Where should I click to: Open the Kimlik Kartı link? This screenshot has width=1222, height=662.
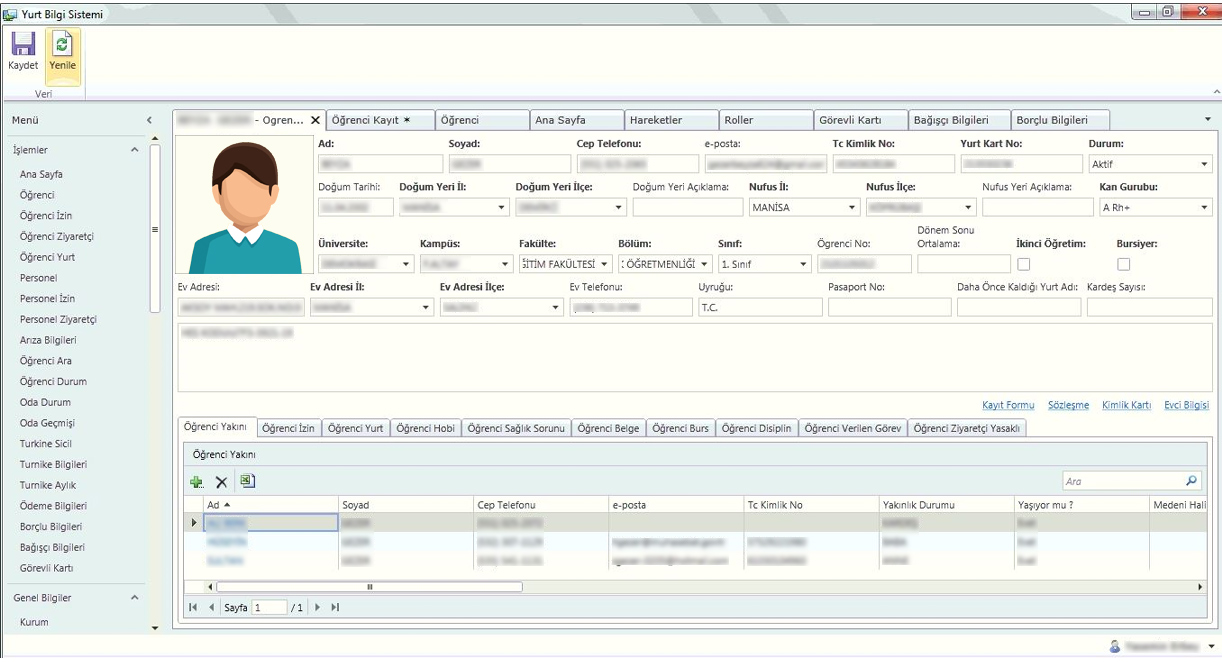[1126, 405]
